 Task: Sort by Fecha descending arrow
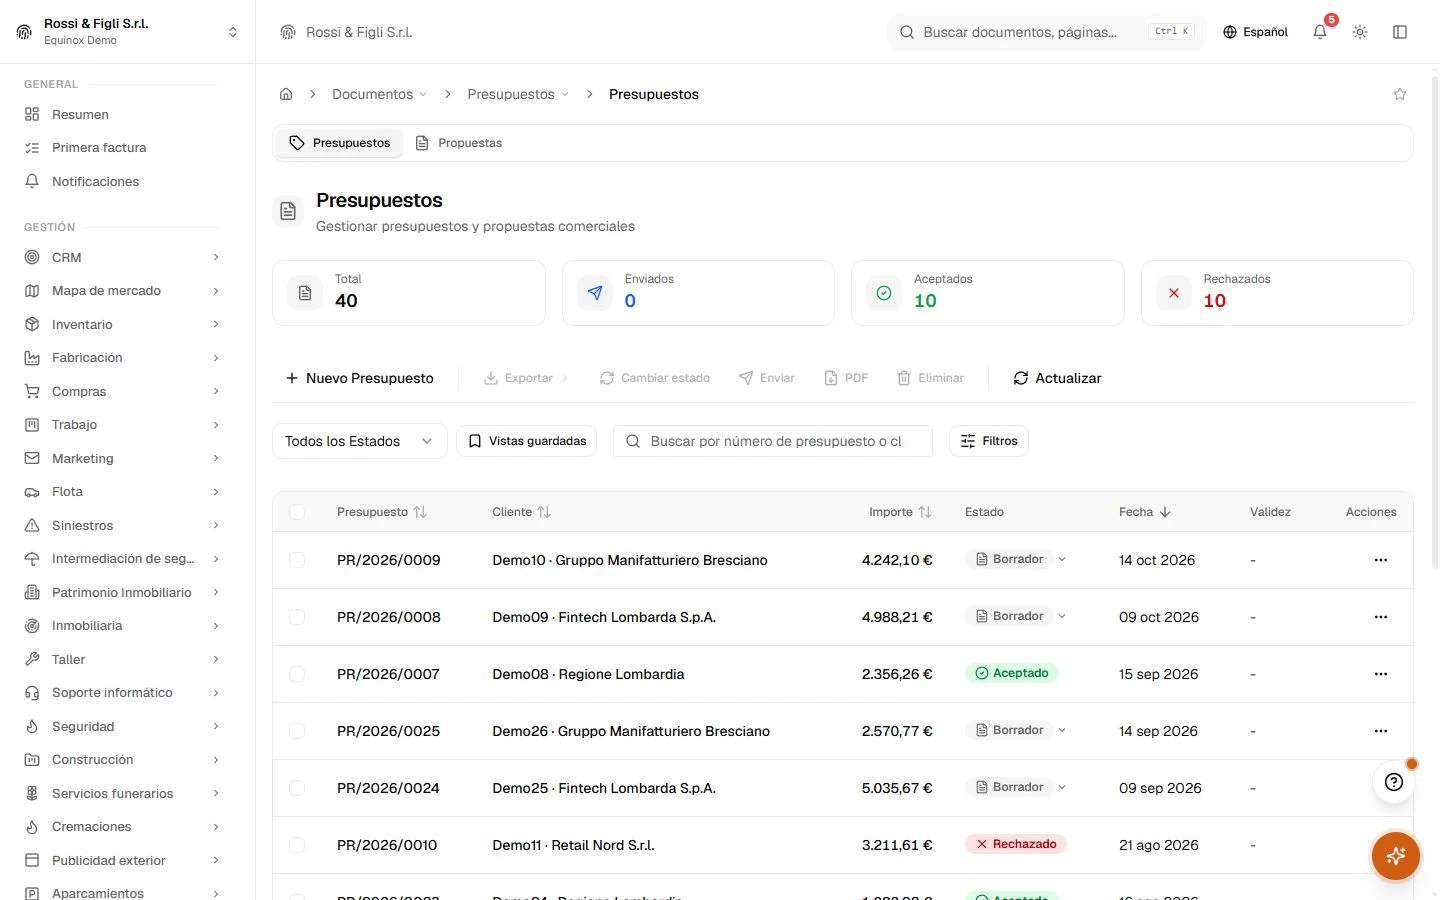coord(1165,512)
